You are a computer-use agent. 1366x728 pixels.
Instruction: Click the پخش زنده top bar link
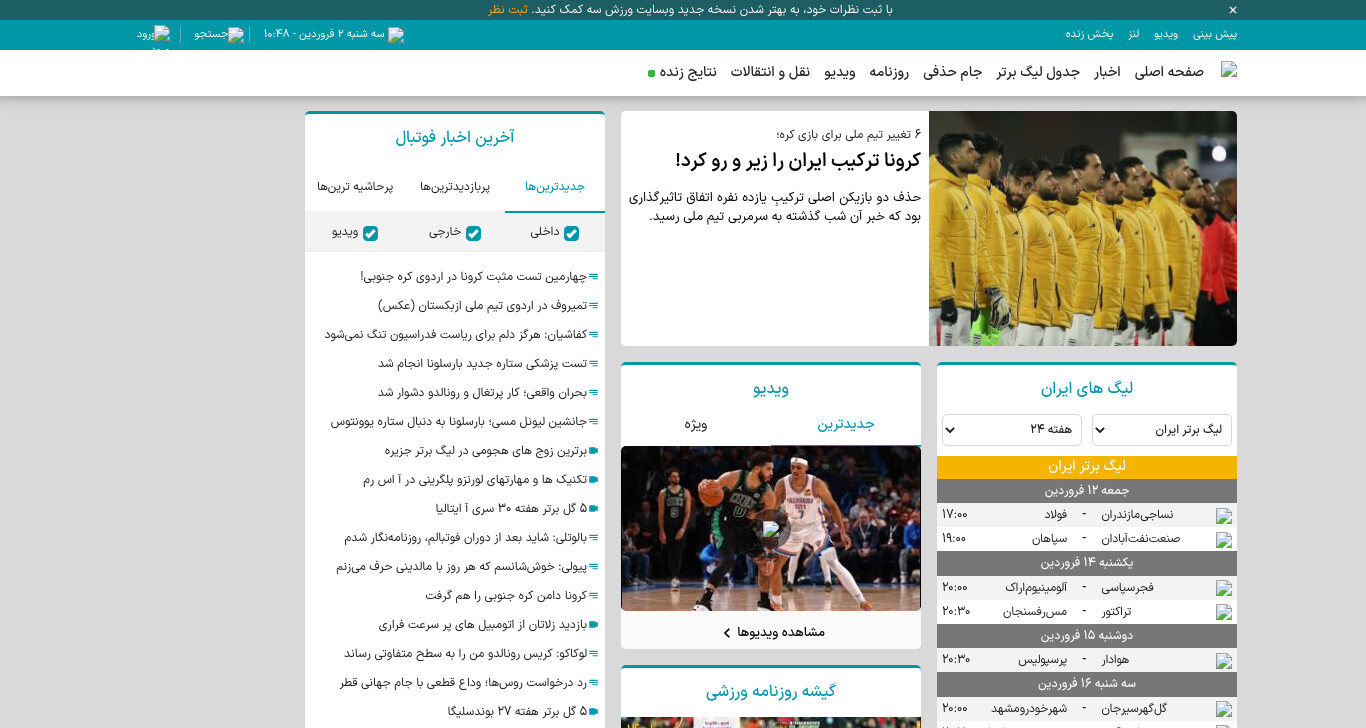(x=1089, y=34)
